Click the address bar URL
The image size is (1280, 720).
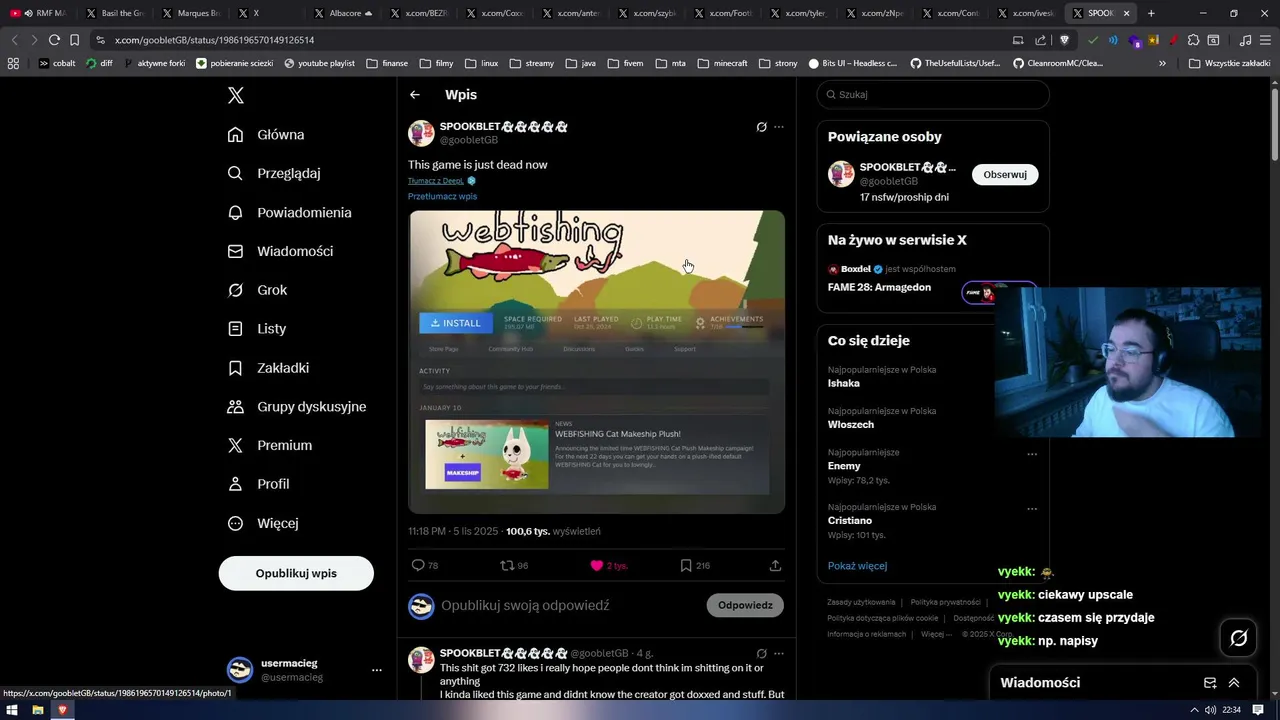(214, 40)
